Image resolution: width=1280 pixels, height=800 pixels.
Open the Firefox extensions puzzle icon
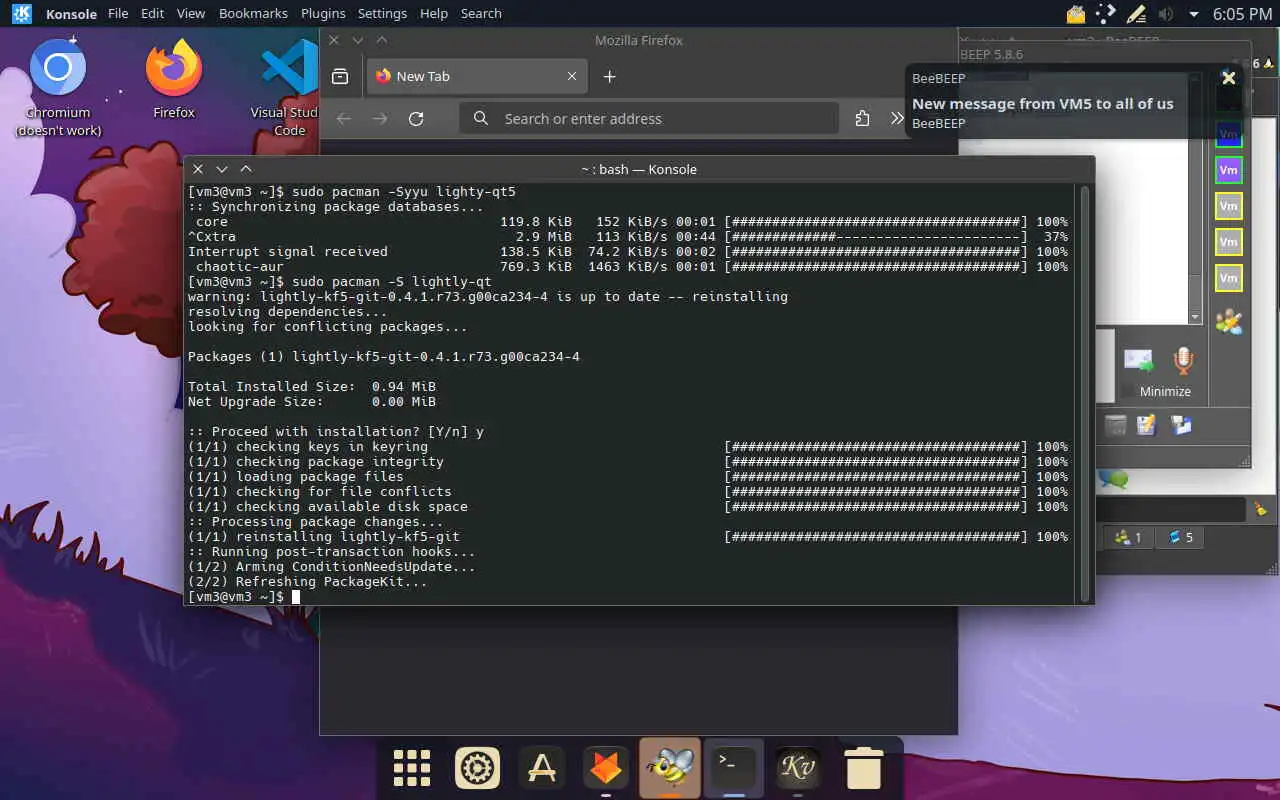(862, 118)
